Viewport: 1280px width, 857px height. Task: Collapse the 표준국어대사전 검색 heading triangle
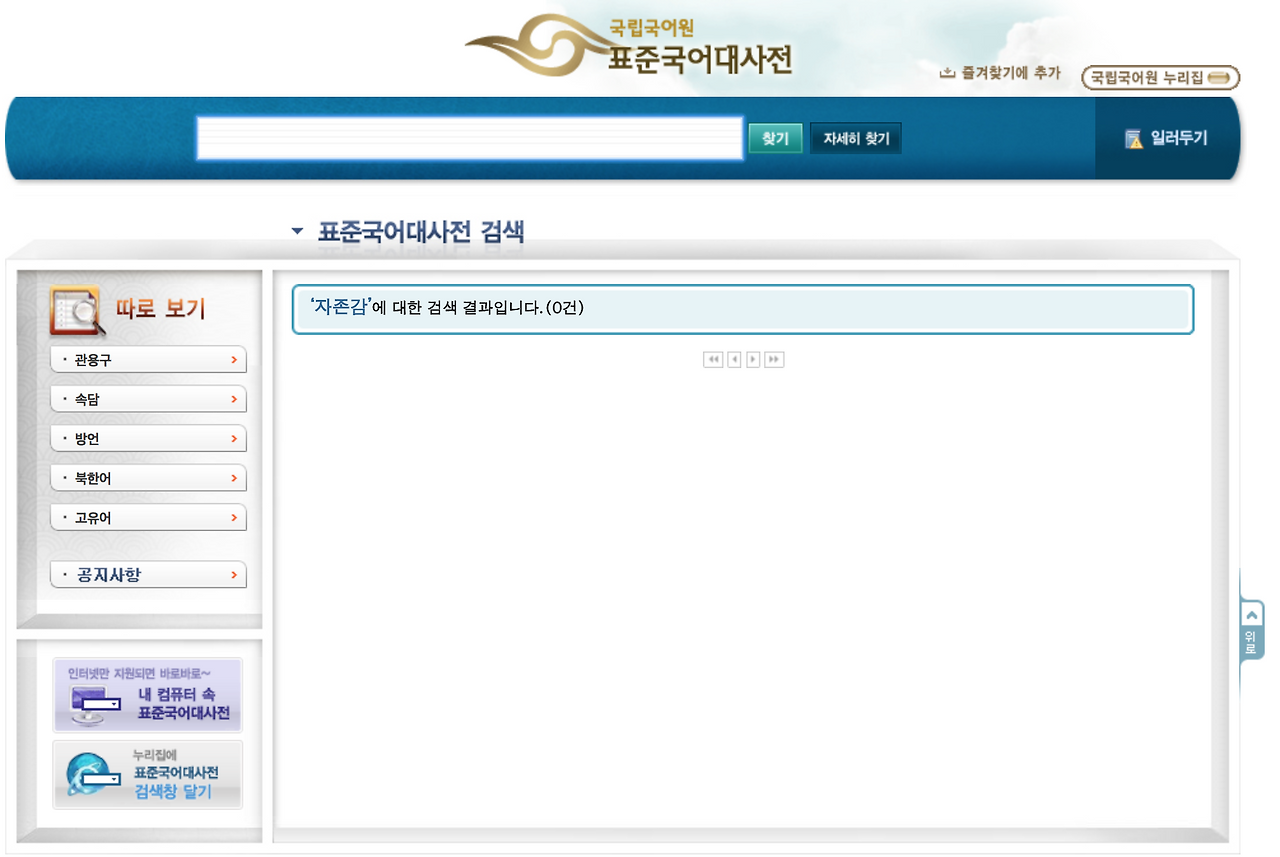click(296, 230)
